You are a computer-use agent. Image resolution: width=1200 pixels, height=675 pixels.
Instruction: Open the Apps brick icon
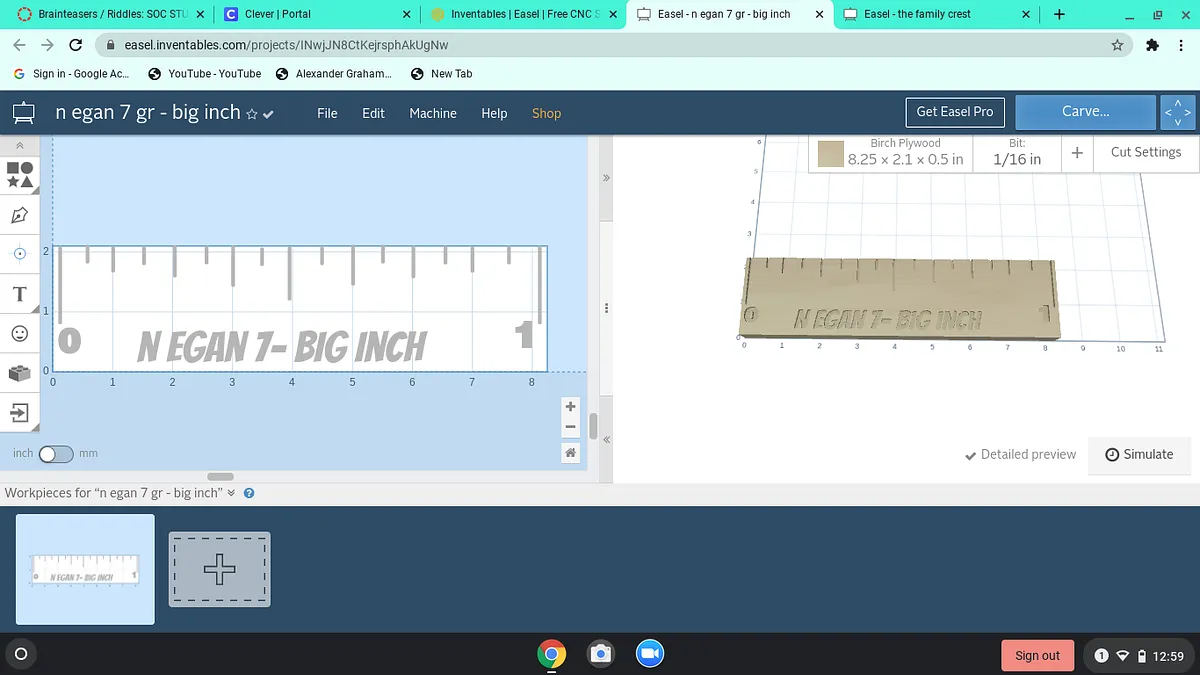click(19, 373)
